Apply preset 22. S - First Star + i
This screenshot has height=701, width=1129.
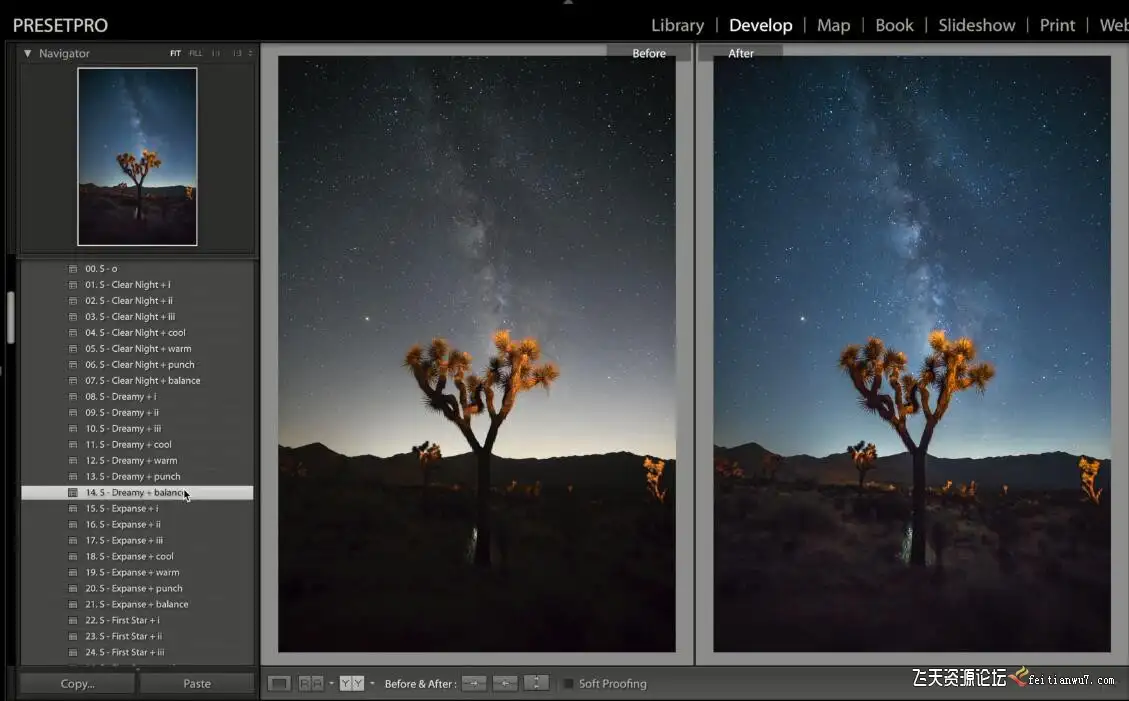coord(137,620)
